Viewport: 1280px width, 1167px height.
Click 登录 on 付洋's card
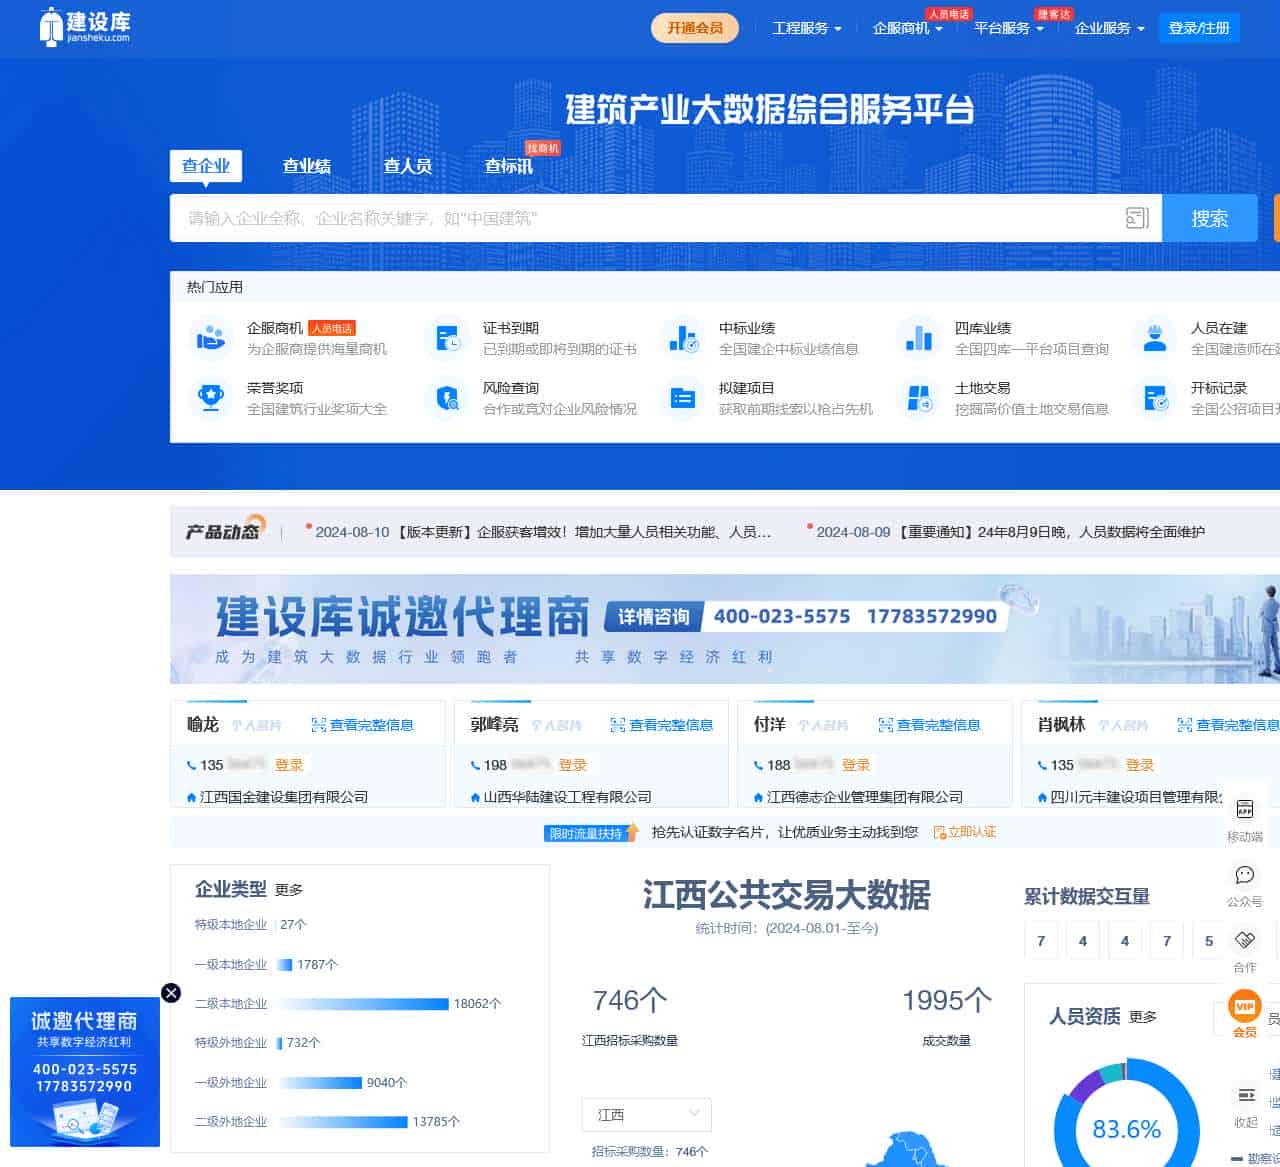point(856,765)
